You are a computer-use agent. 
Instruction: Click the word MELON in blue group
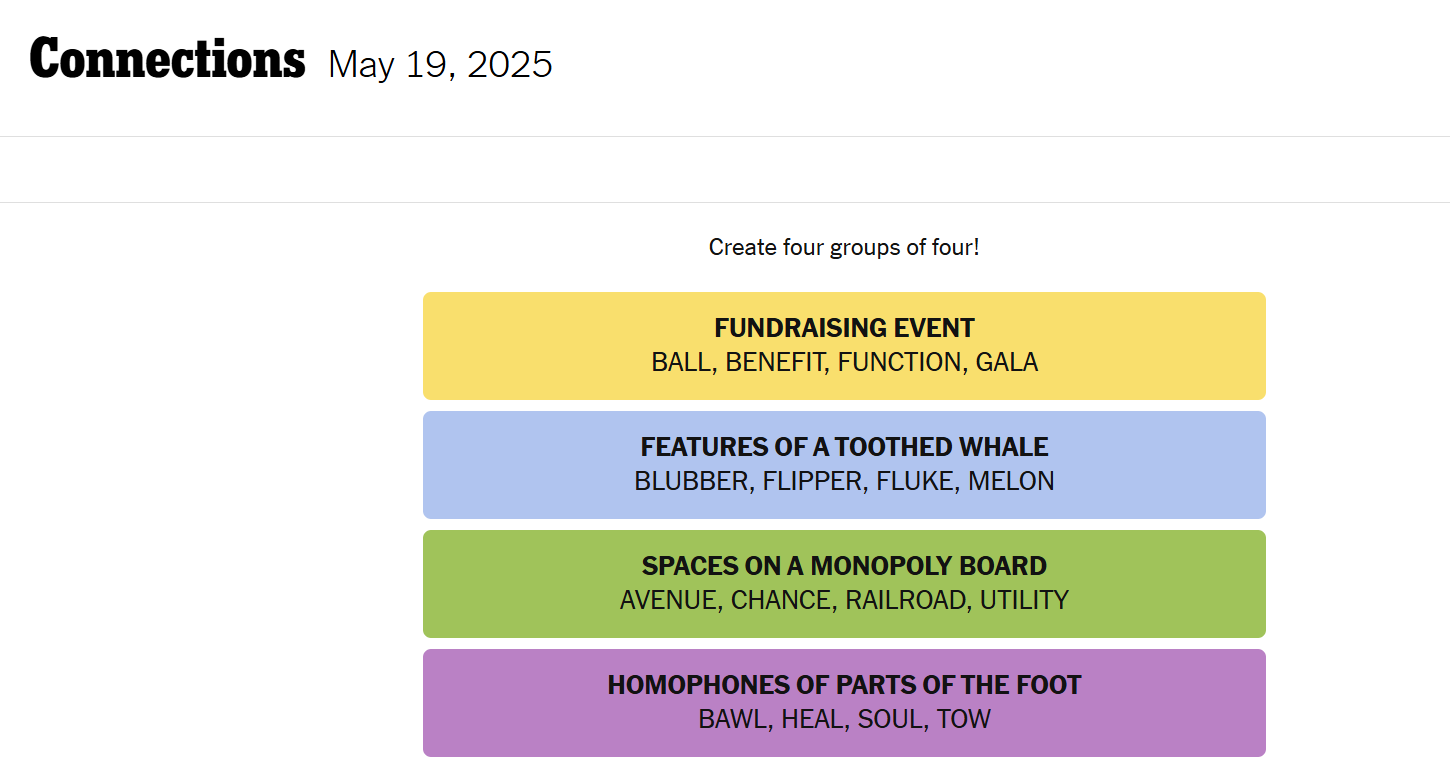[x=1011, y=481]
